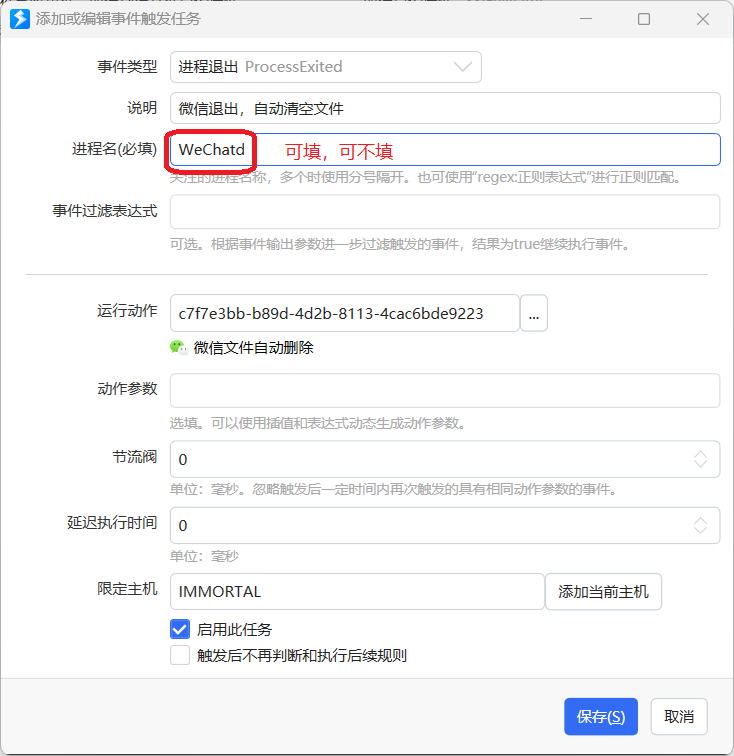Uncheck the 启用此任务 checkbox
734x756 pixels.
tap(180, 629)
